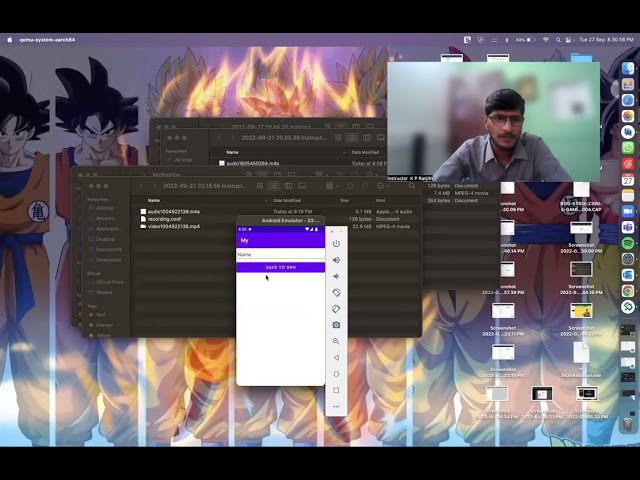Click the emulator power button icon
The image size is (640, 480).
[x=336, y=244]
